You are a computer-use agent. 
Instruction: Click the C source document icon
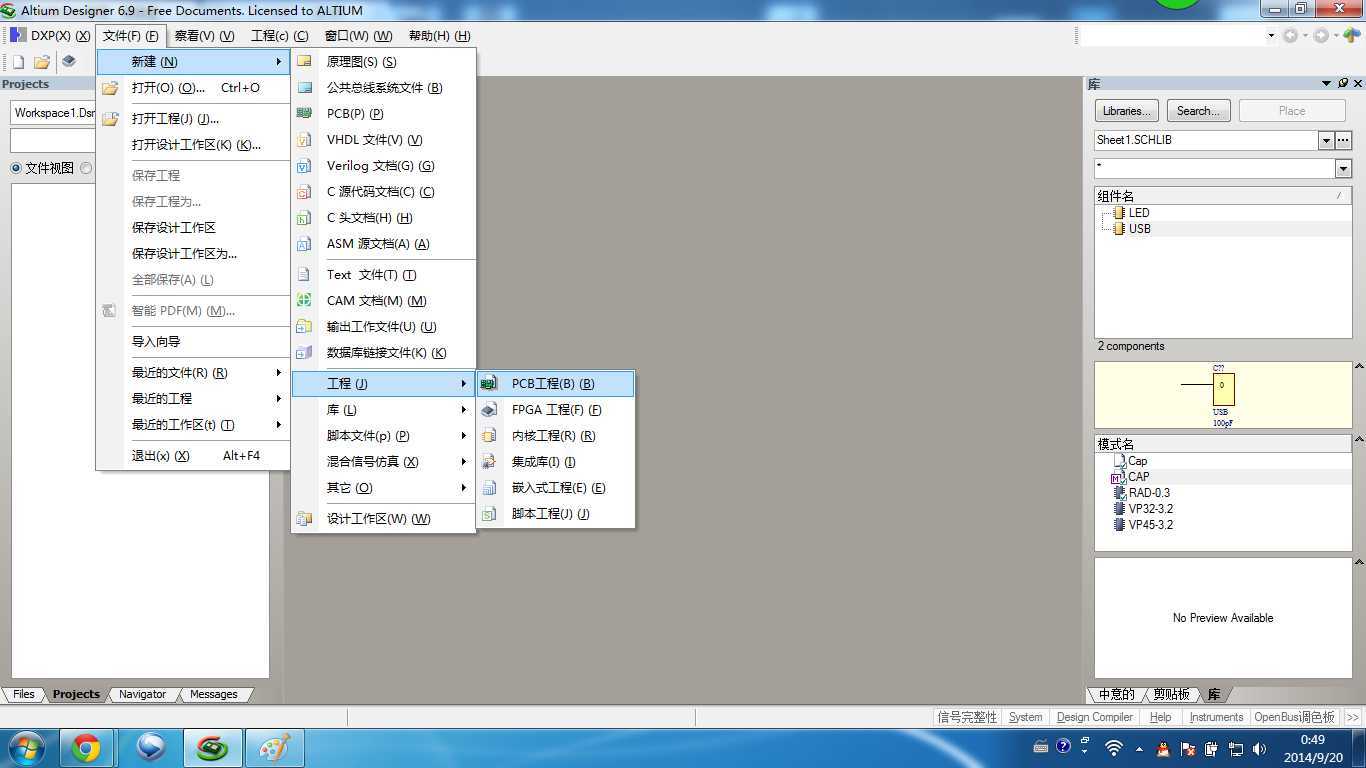click(x=304, y=191)
